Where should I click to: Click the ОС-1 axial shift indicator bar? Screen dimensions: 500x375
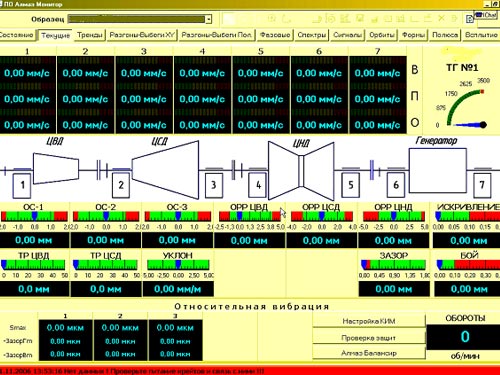pyautogui.click(x=34, y=216)
